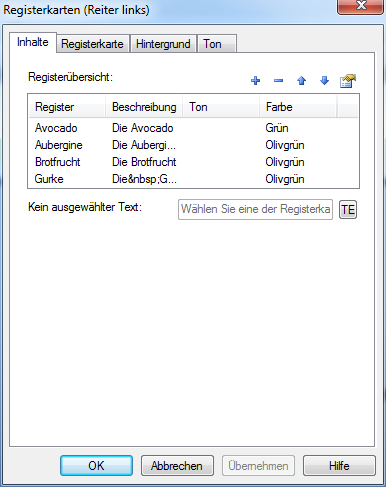Click the 'Registerübersicht:' label
The height and width of the screenshot is (487, 386).
[x=71, y=77]
